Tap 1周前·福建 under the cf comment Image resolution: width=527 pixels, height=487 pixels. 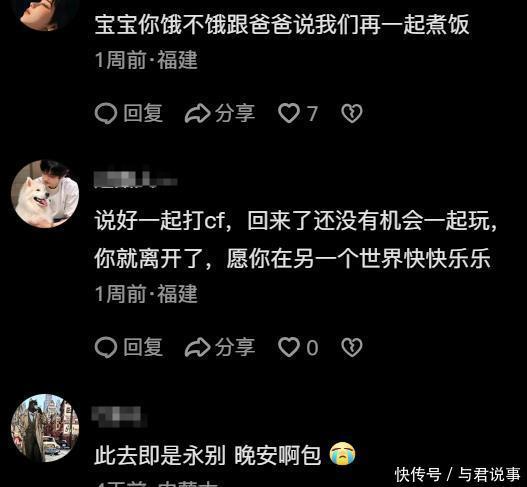(146, 294)
